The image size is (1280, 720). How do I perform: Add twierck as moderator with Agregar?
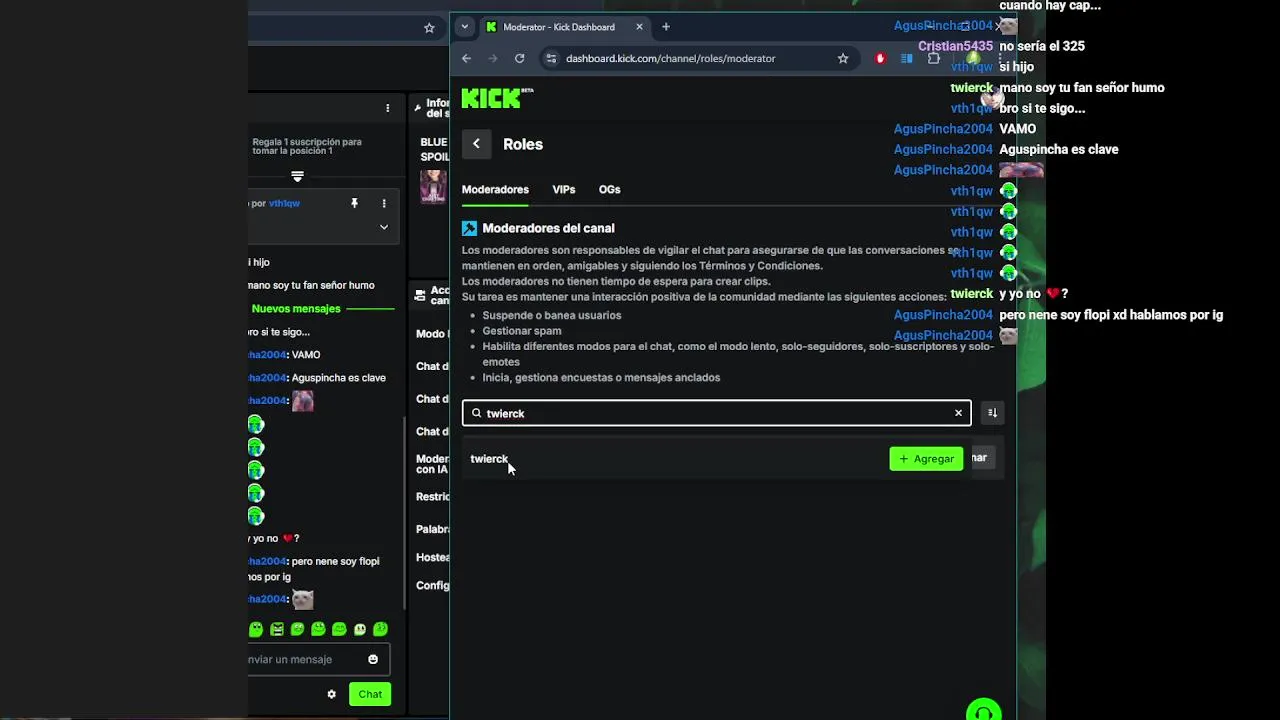pyautogui.click(x=926, y=458)
